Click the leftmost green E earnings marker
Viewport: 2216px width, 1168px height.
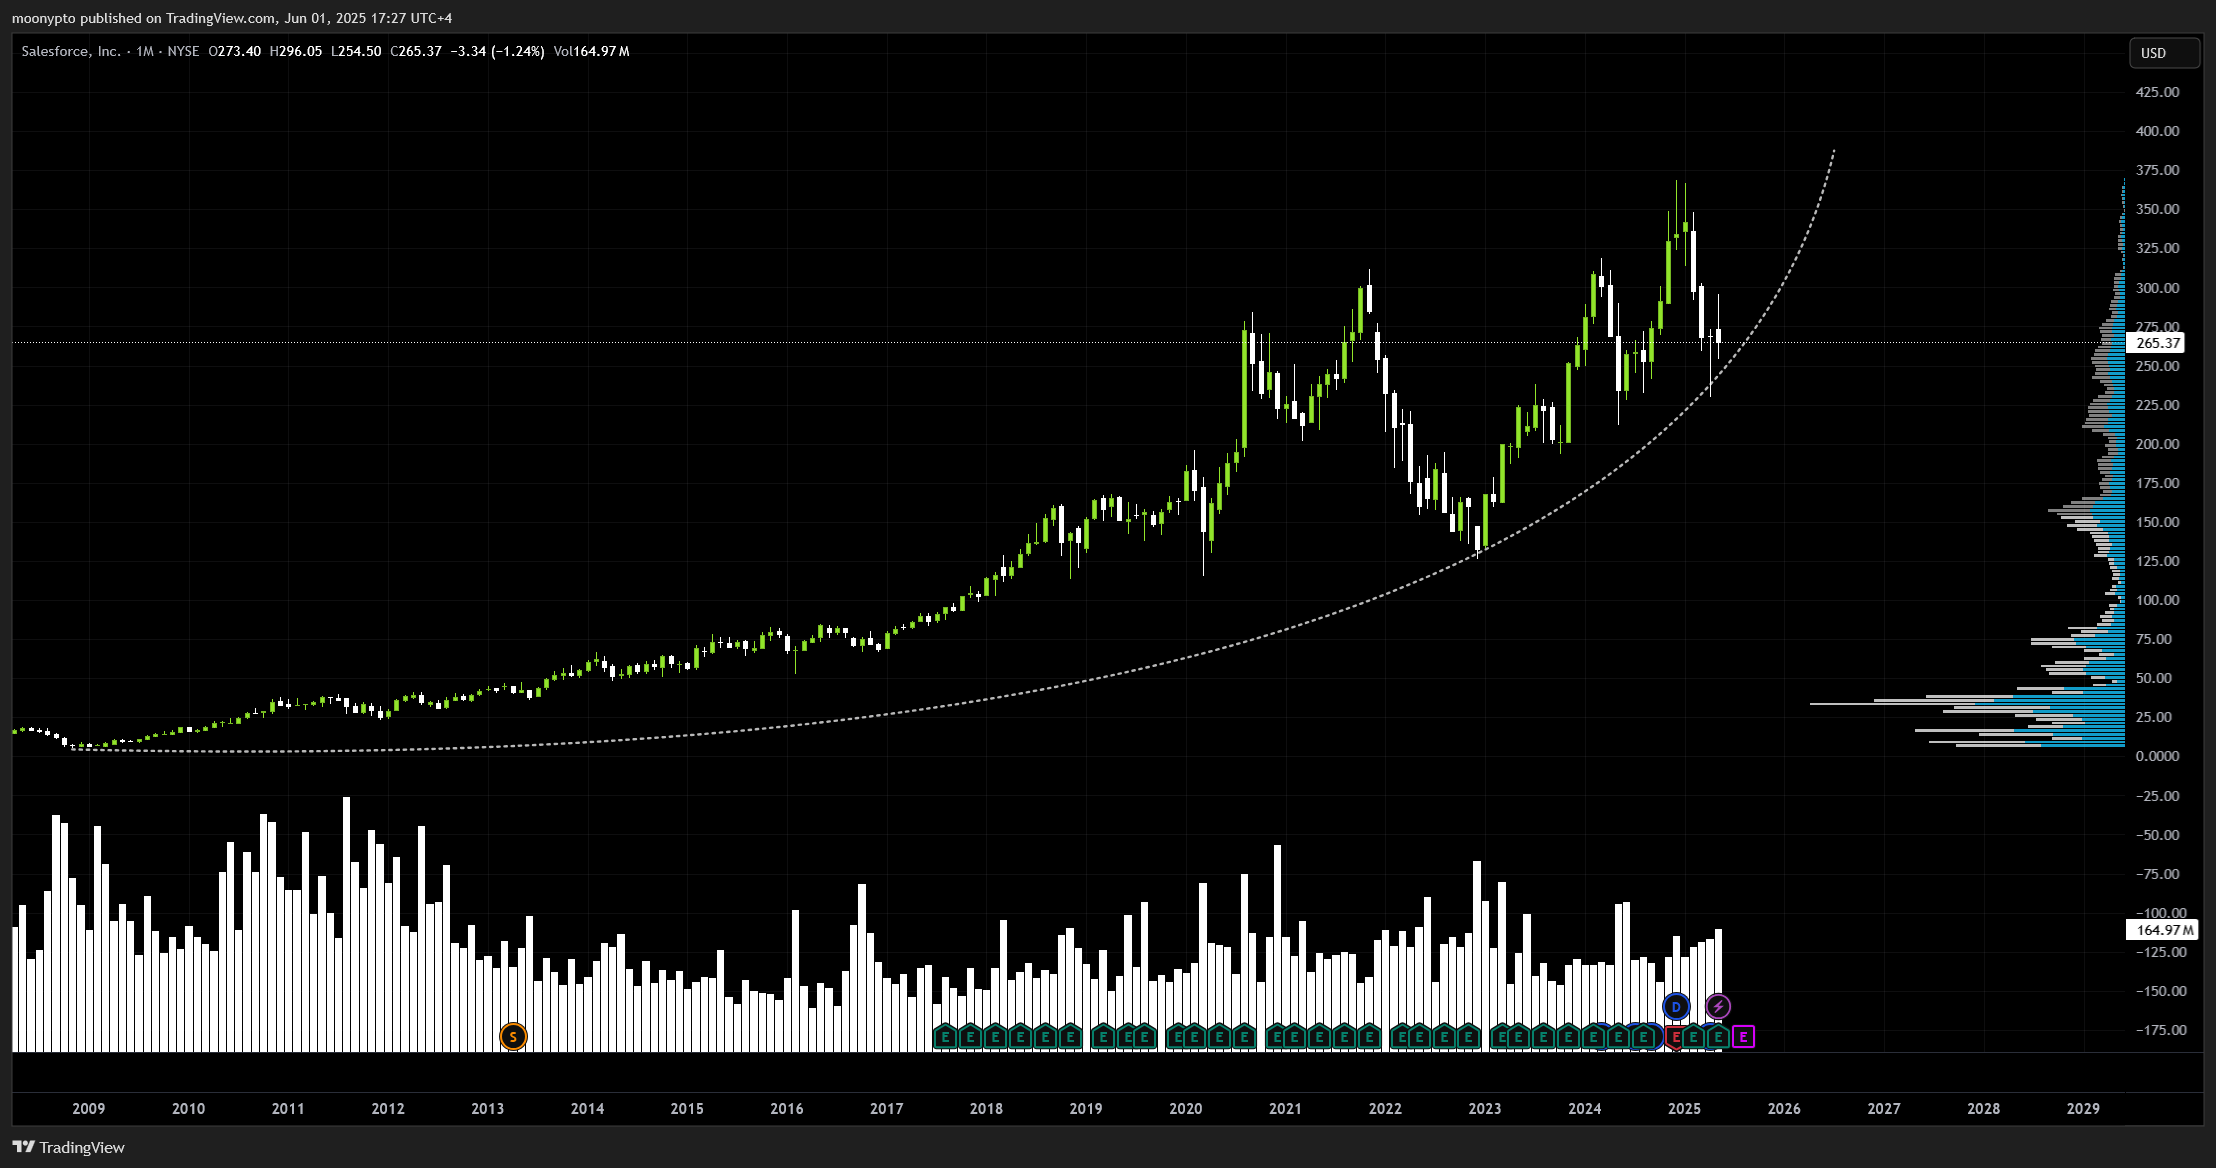[945, 1037]
